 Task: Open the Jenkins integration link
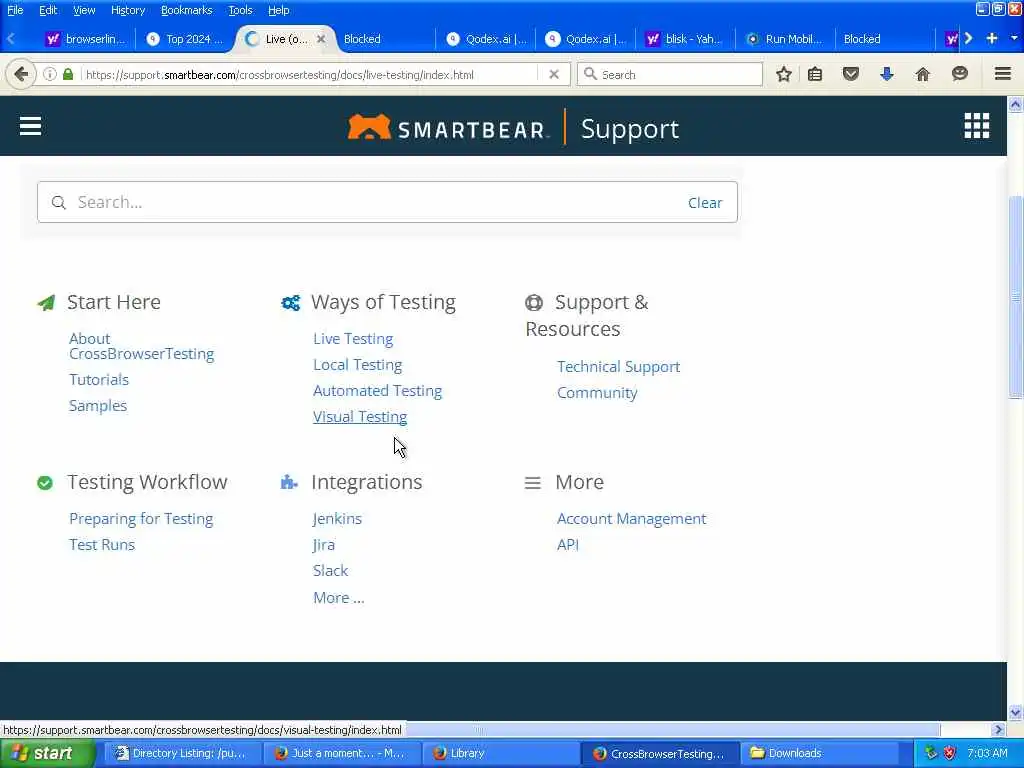click(x=337, y=519)
